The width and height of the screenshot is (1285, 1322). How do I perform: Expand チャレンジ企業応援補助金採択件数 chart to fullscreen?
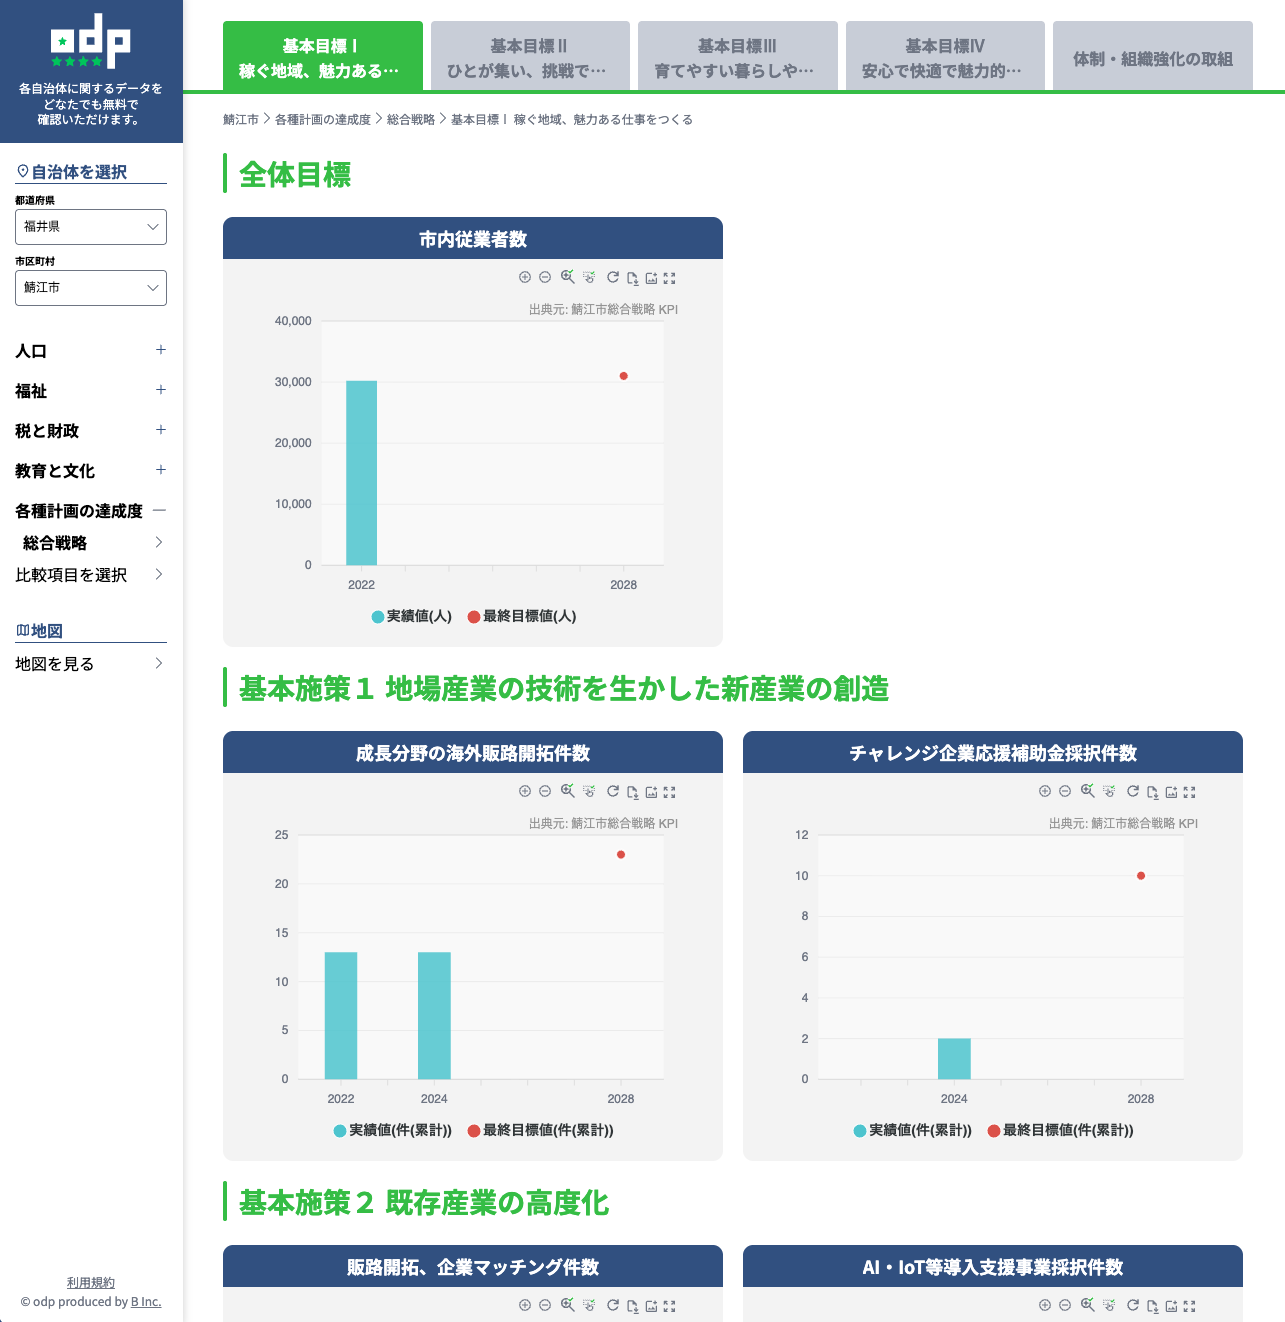(1190, 792)
